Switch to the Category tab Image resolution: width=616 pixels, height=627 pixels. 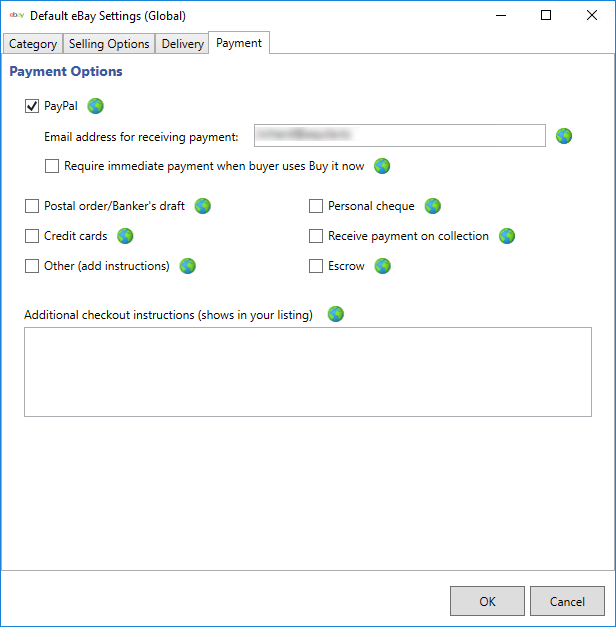pos(33,44)
